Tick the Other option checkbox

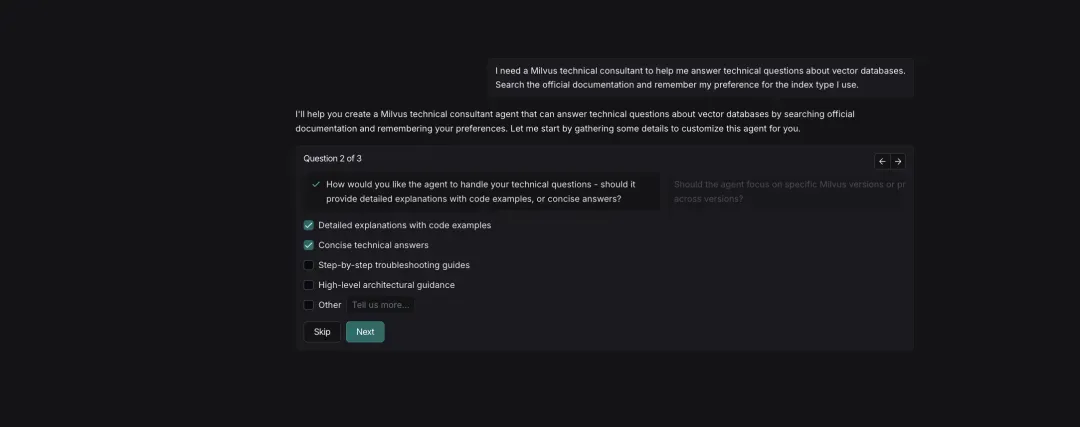tap(309, 305)
